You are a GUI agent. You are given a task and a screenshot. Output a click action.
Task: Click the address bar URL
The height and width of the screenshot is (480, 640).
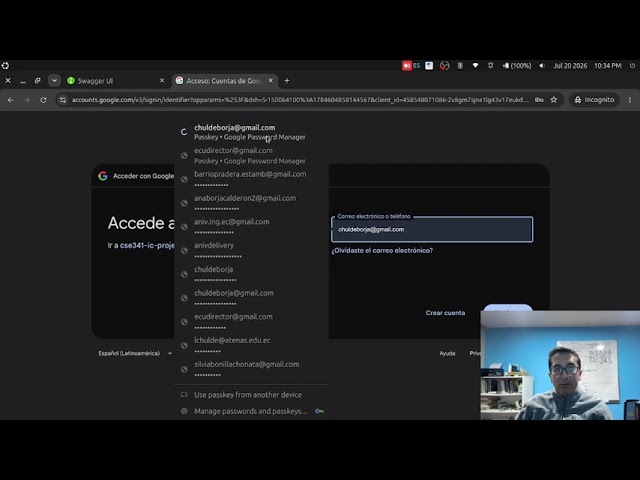click(x=300, y=100)
